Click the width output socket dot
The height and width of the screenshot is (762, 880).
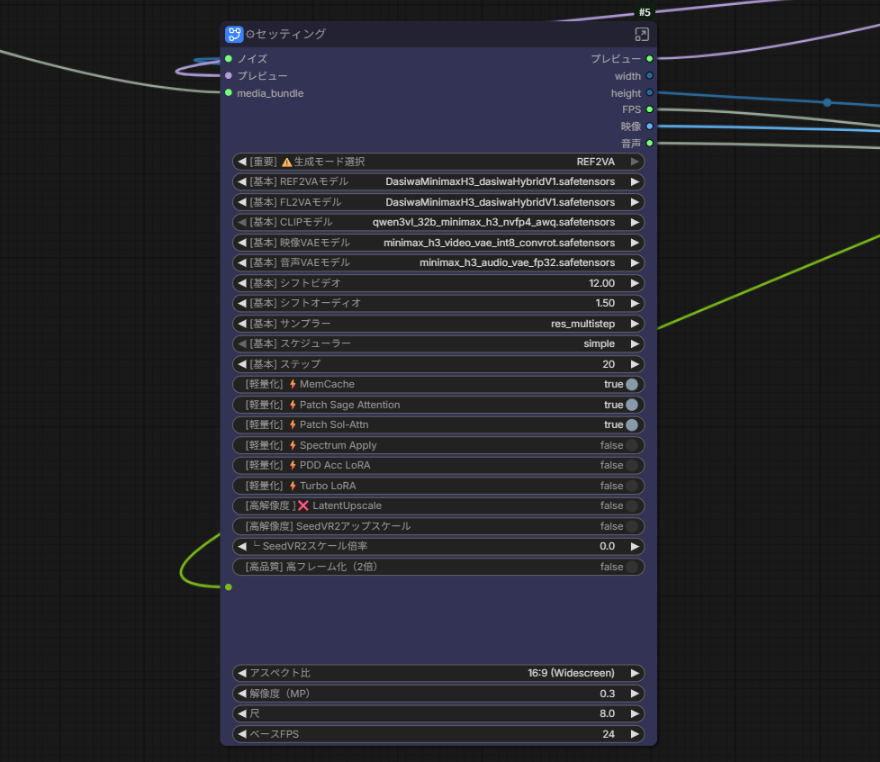pos(649,76)
